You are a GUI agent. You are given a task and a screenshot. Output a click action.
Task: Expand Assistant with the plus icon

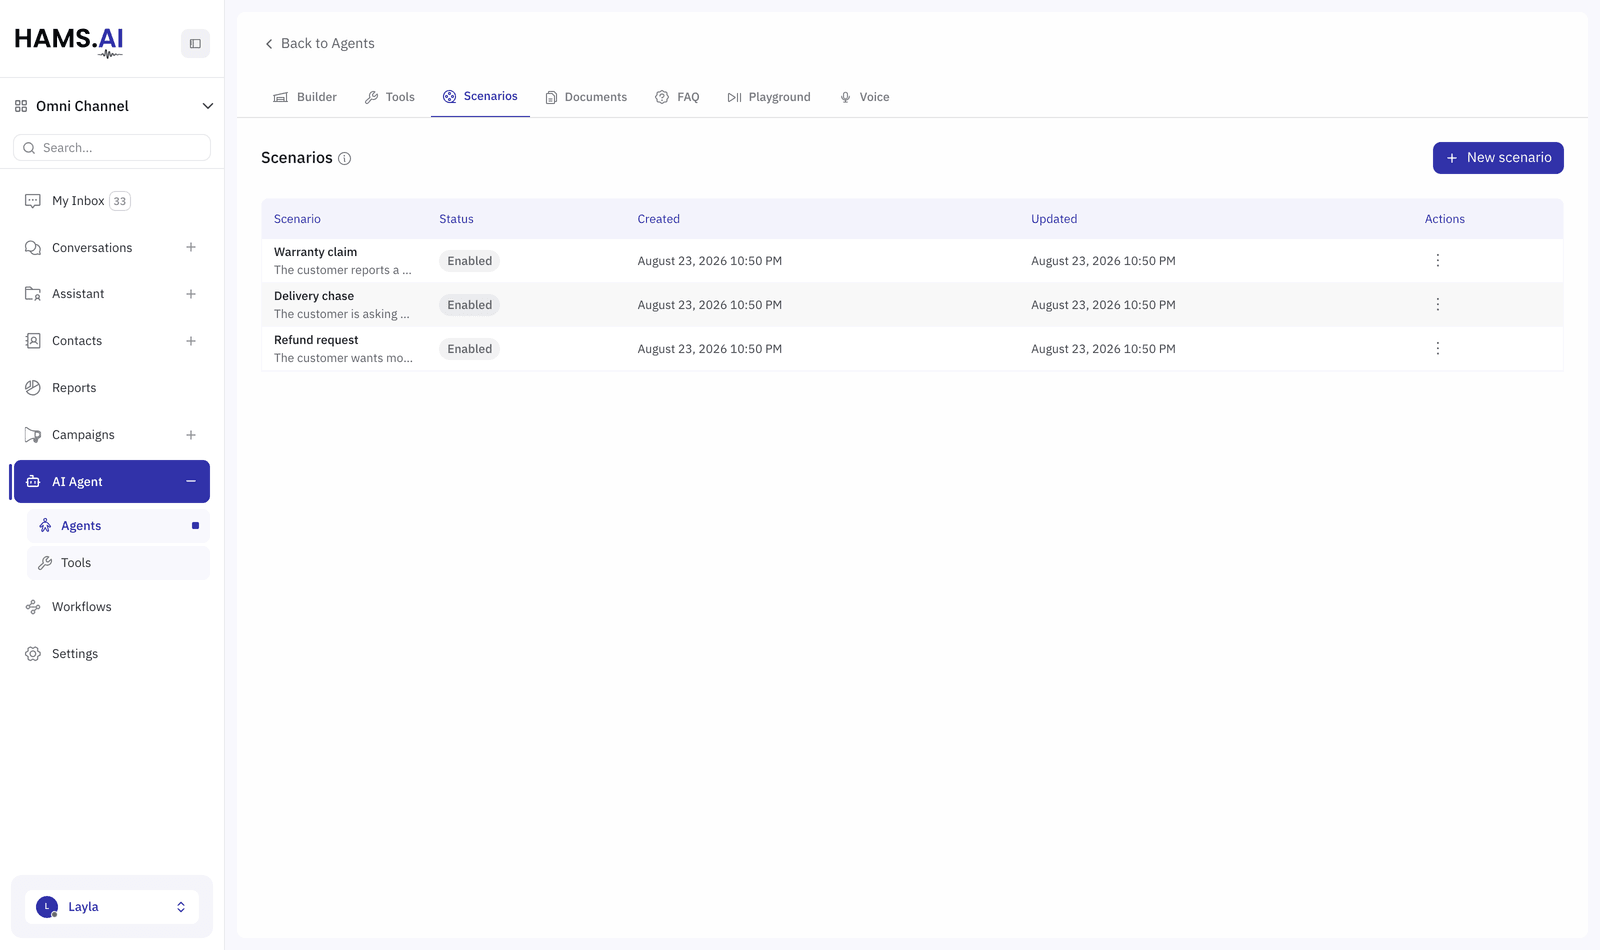click(191, 294)
